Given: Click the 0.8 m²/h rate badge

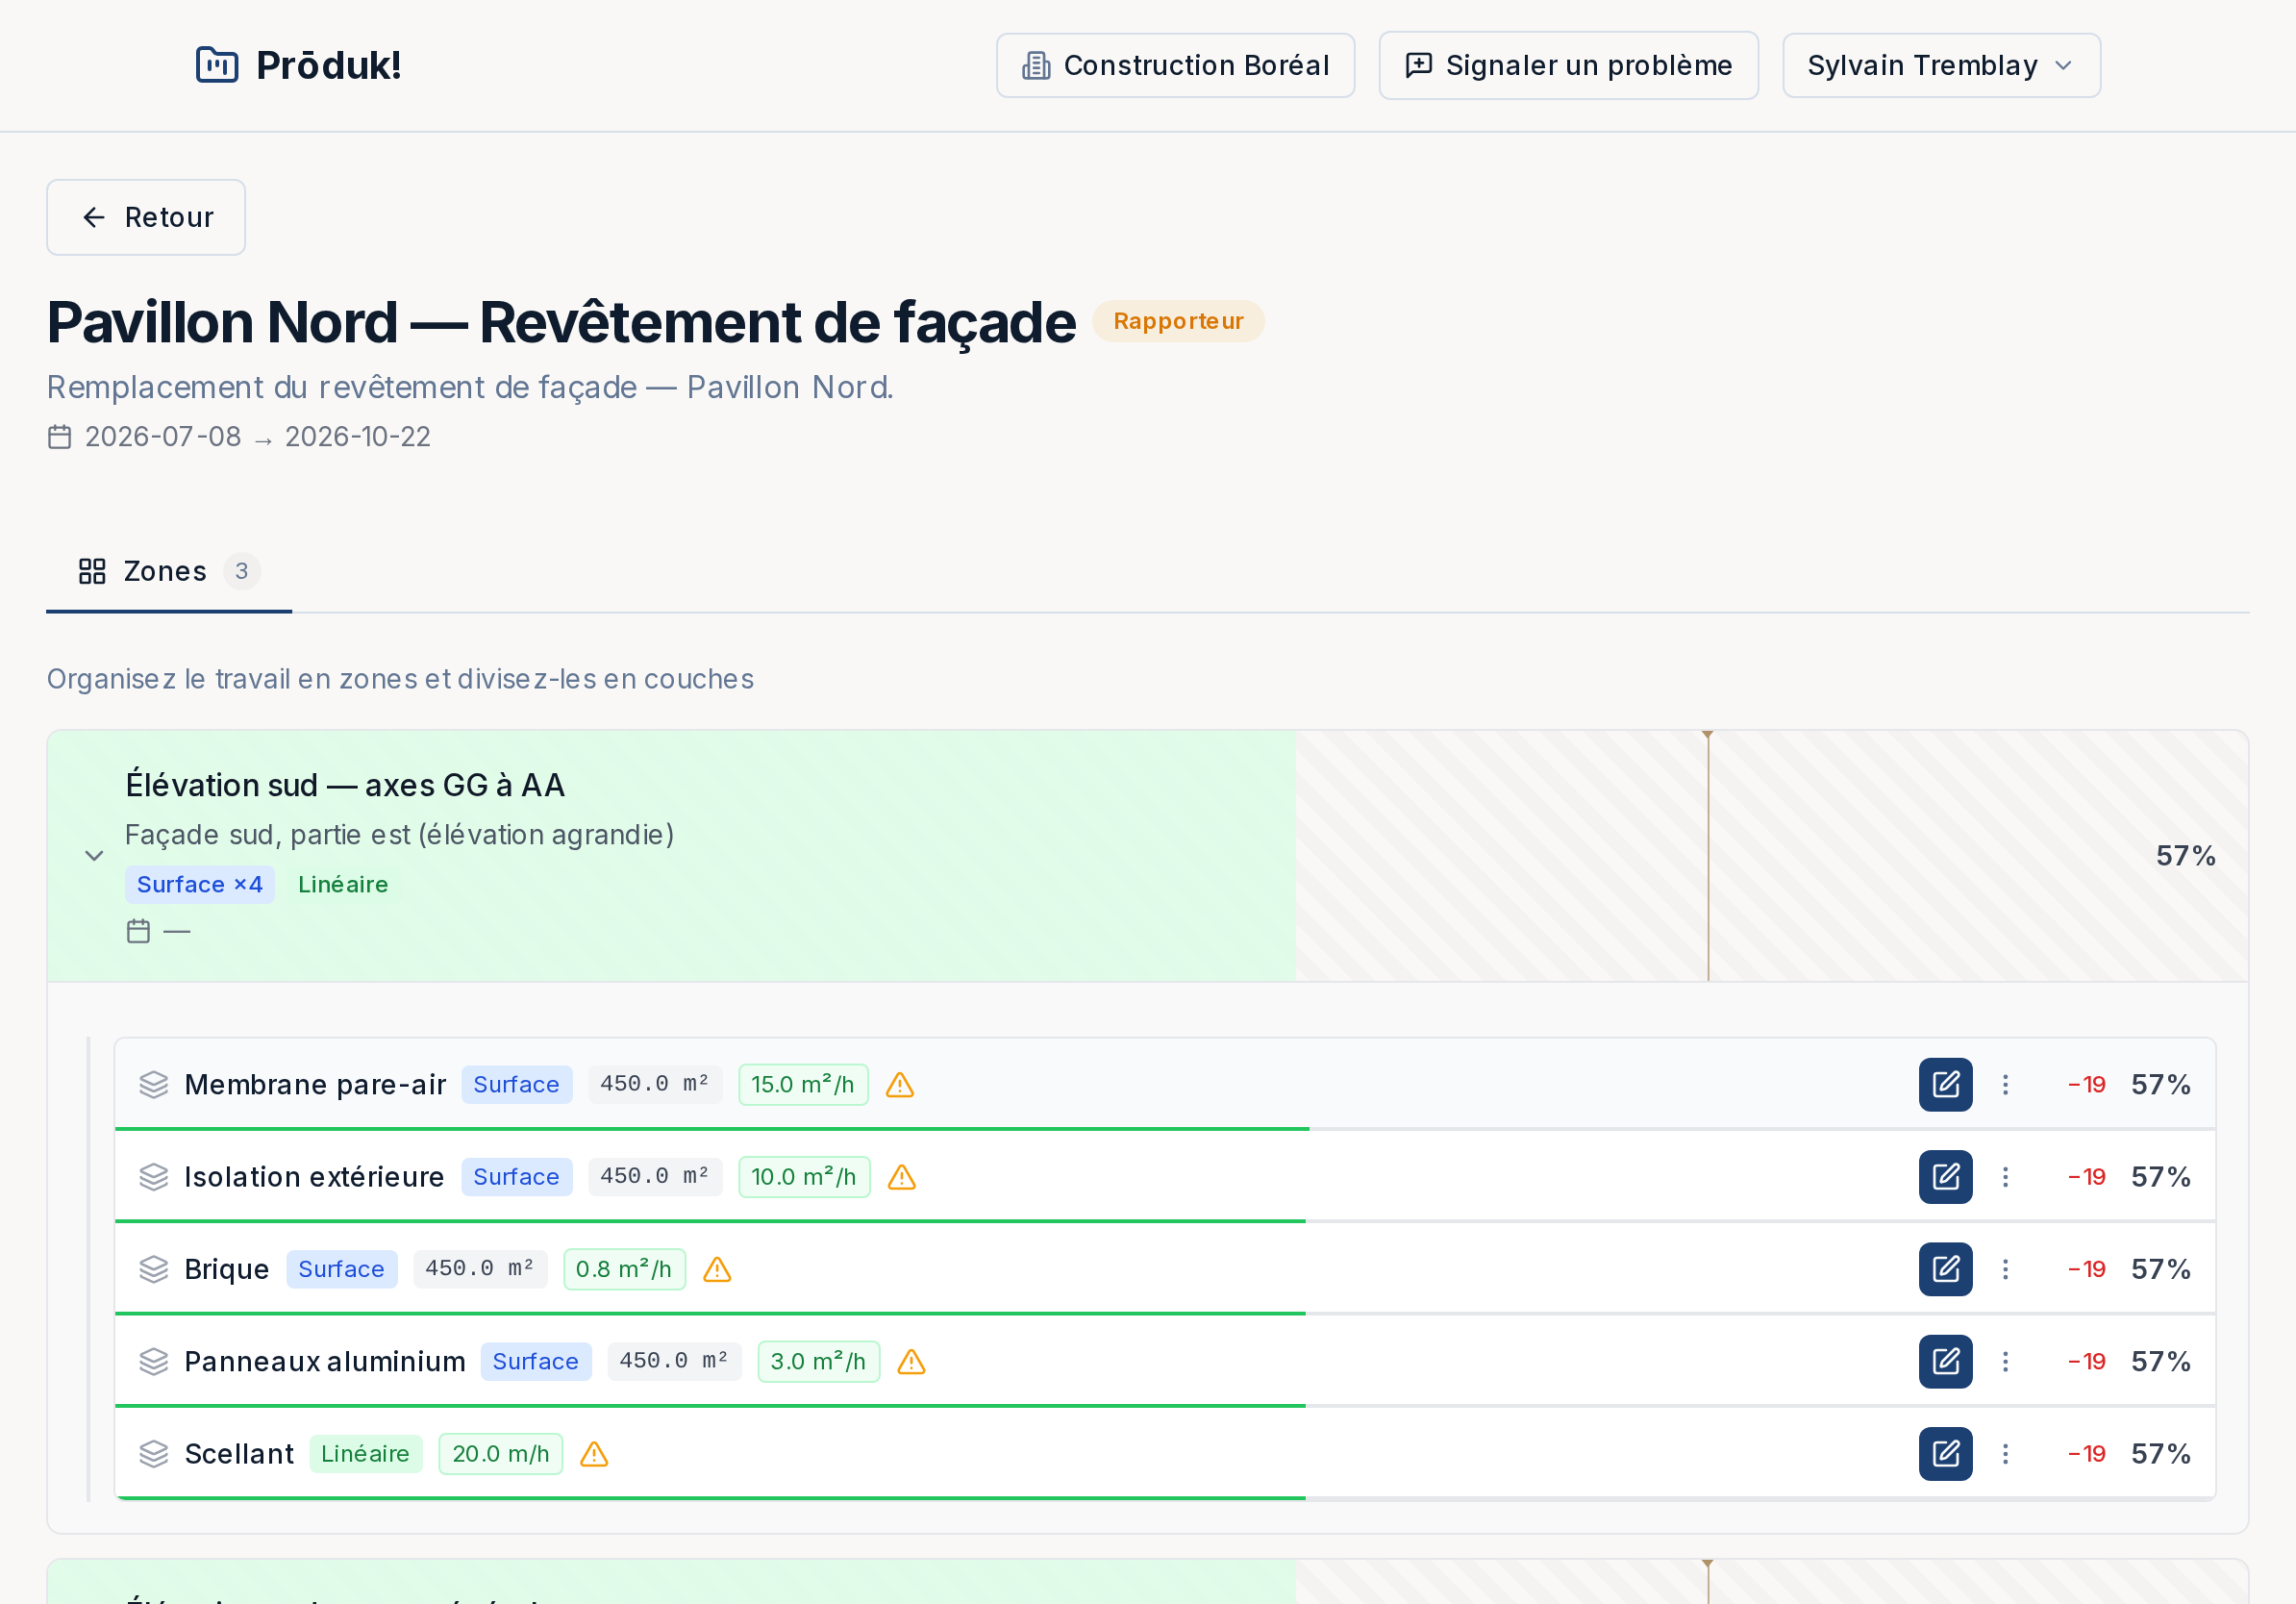Looking at the screenshot, I should [x=624, y=1269].
